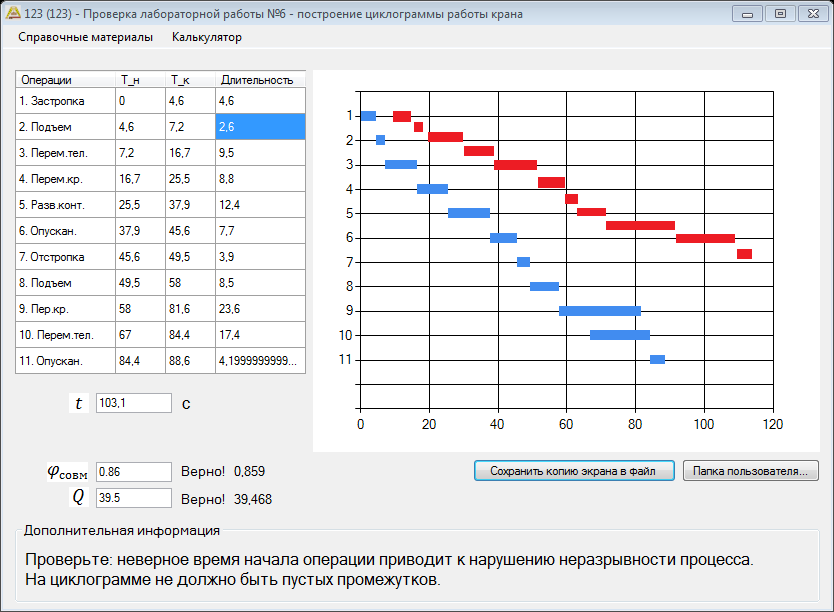Viewport: 834px width, 612px height.
Task: Select the 7. Отстропка operation cell
Action: [x=65, y=257]
